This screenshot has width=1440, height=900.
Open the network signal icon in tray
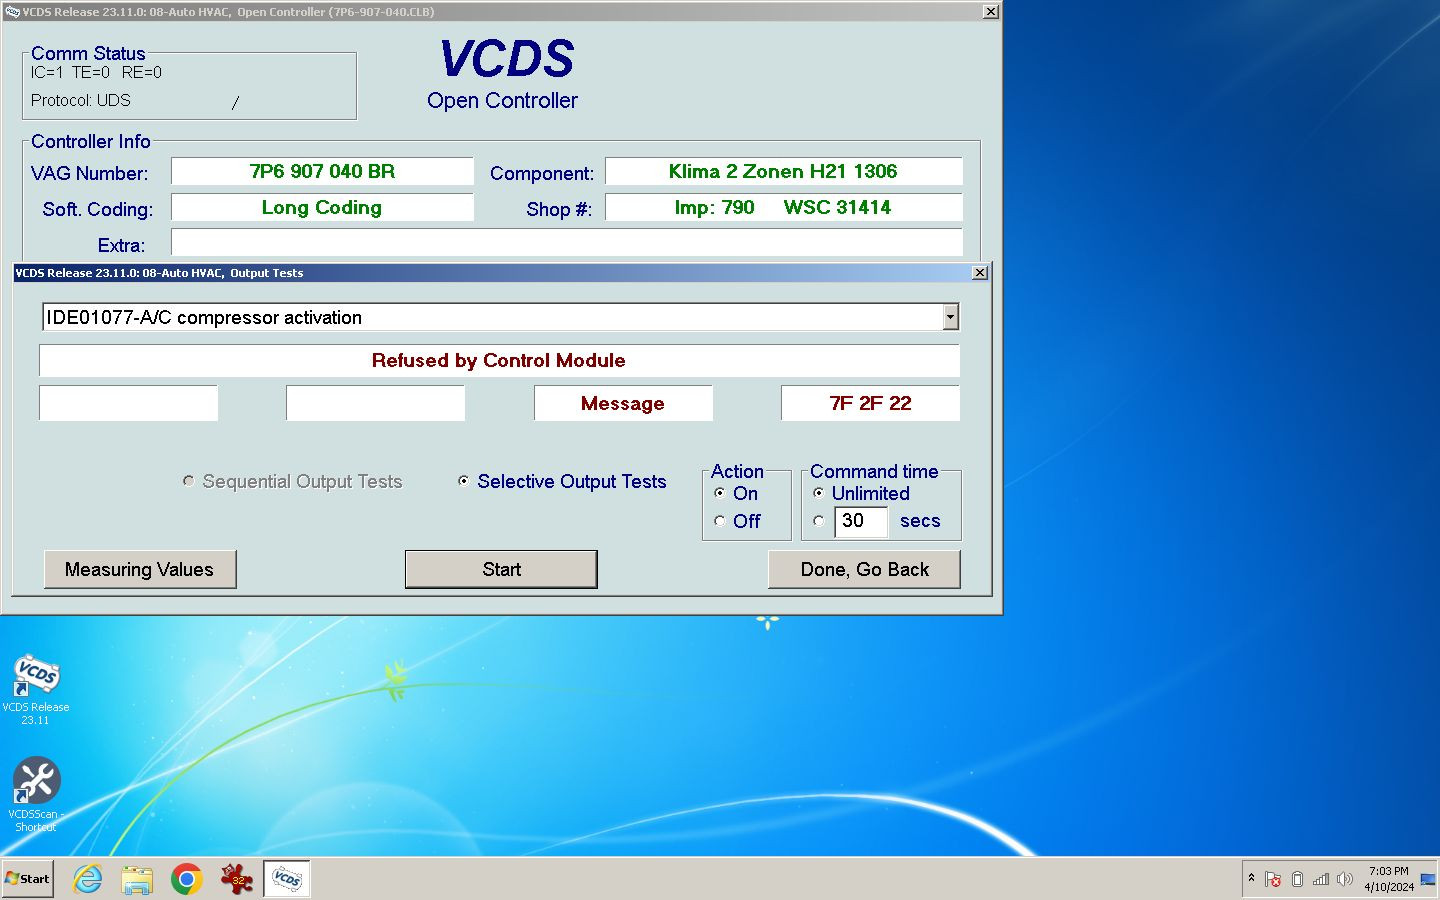[x=1321, y=879]
